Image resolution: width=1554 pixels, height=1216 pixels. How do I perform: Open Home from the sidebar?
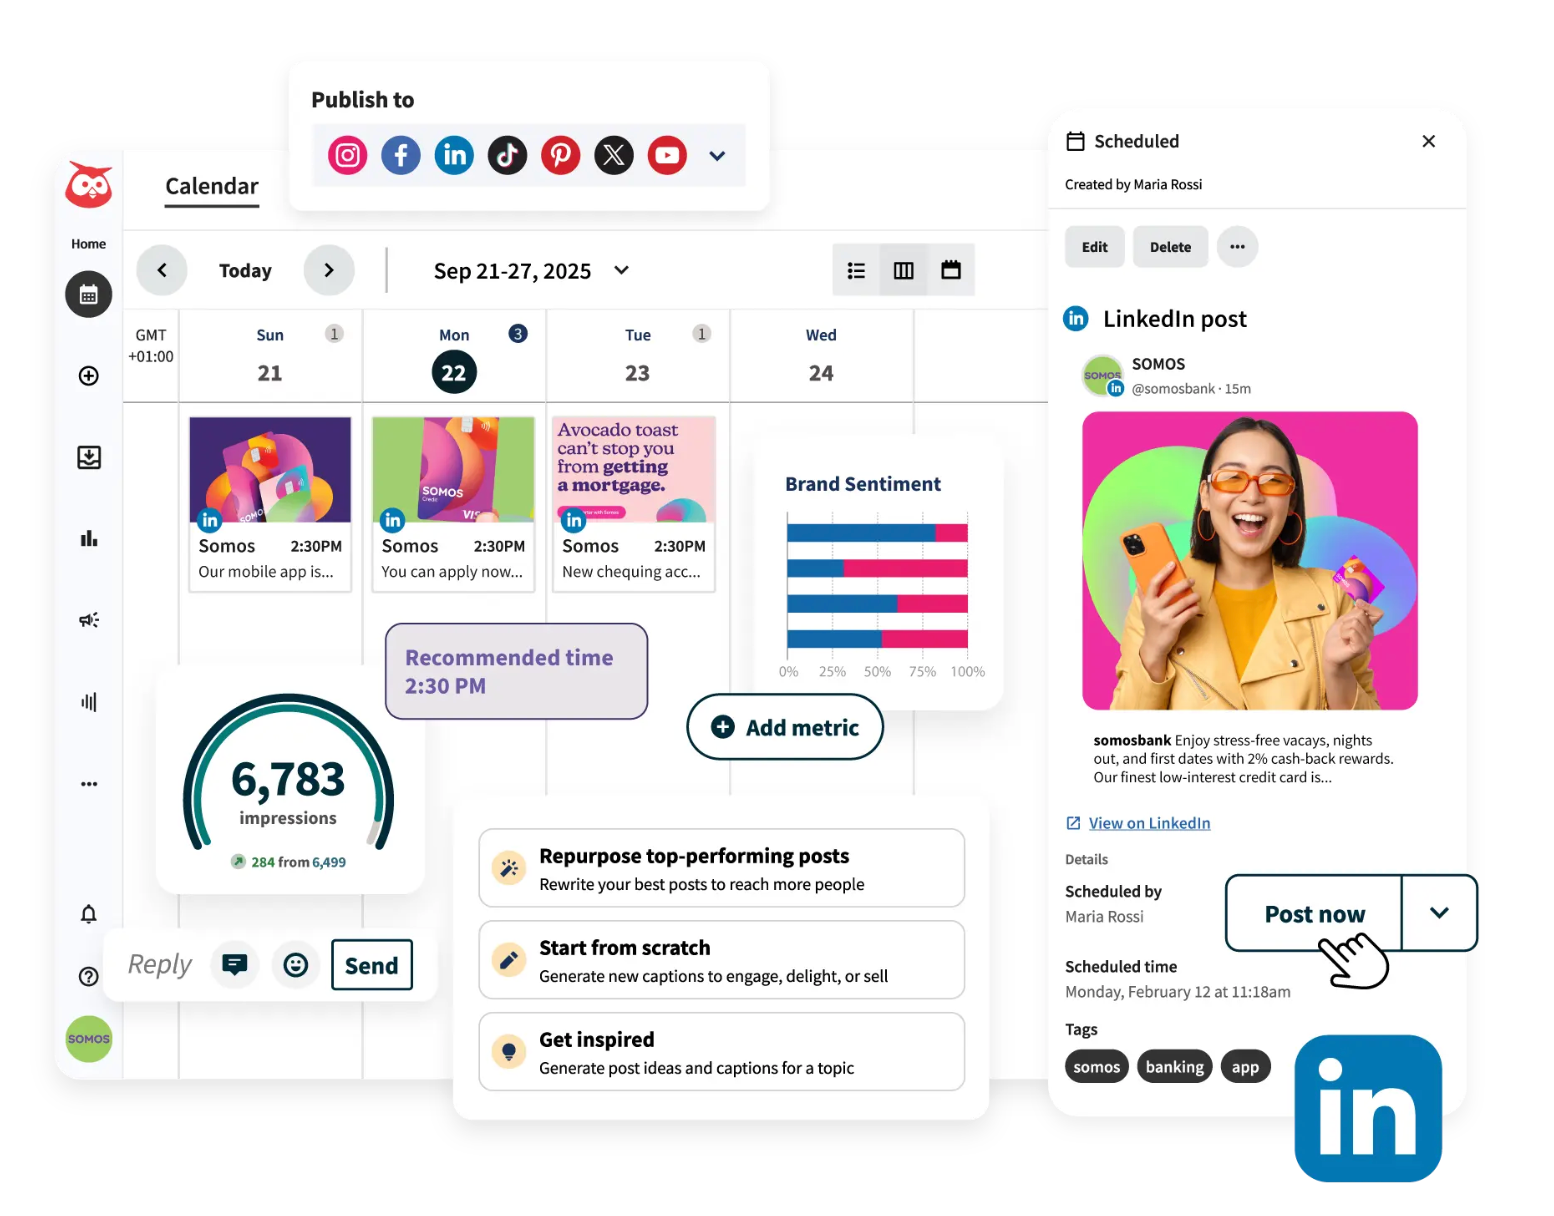(88, 243)
